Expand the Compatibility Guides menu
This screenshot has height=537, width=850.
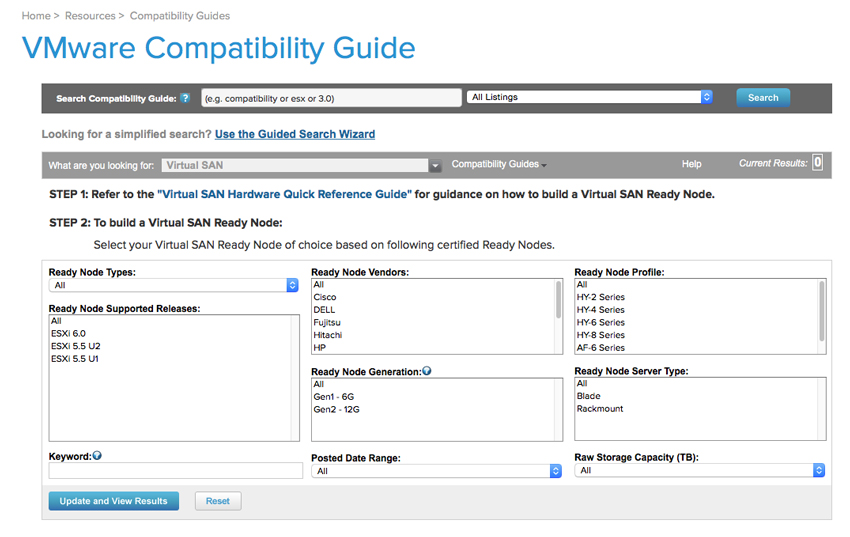pyautogui.click(x=499, y=164)
